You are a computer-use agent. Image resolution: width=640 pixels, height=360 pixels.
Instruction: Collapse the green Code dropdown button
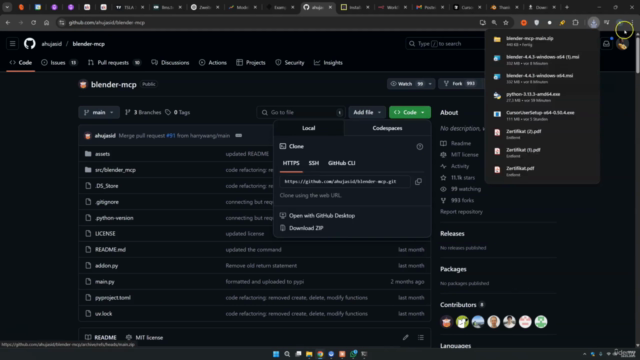tap(410, 112)
